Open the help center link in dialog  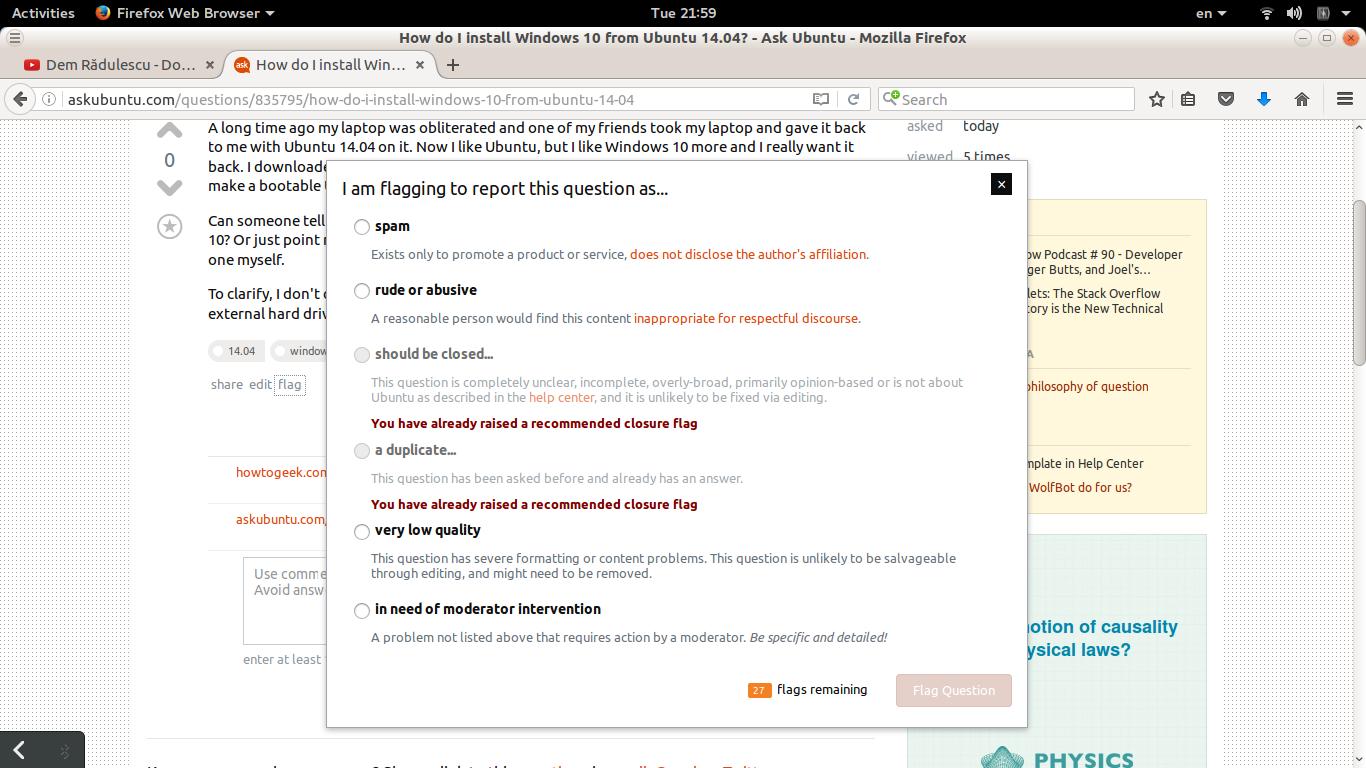point(562,397)
